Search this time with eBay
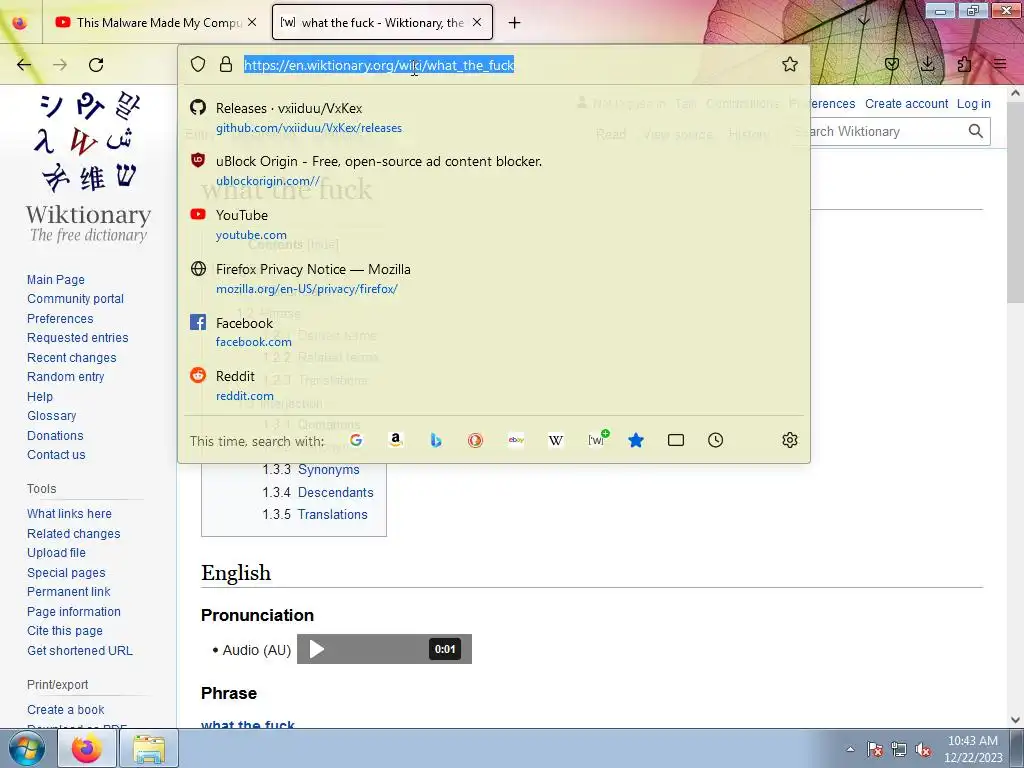1024x768 pixels. (x=516, y=440)
